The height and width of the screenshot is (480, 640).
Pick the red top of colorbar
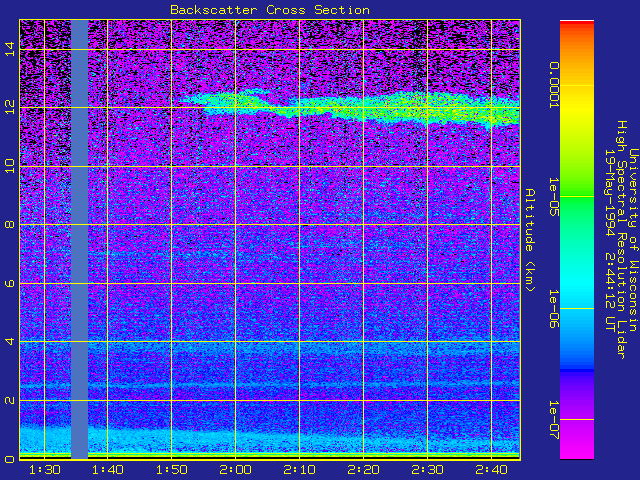tap(577, 24)
